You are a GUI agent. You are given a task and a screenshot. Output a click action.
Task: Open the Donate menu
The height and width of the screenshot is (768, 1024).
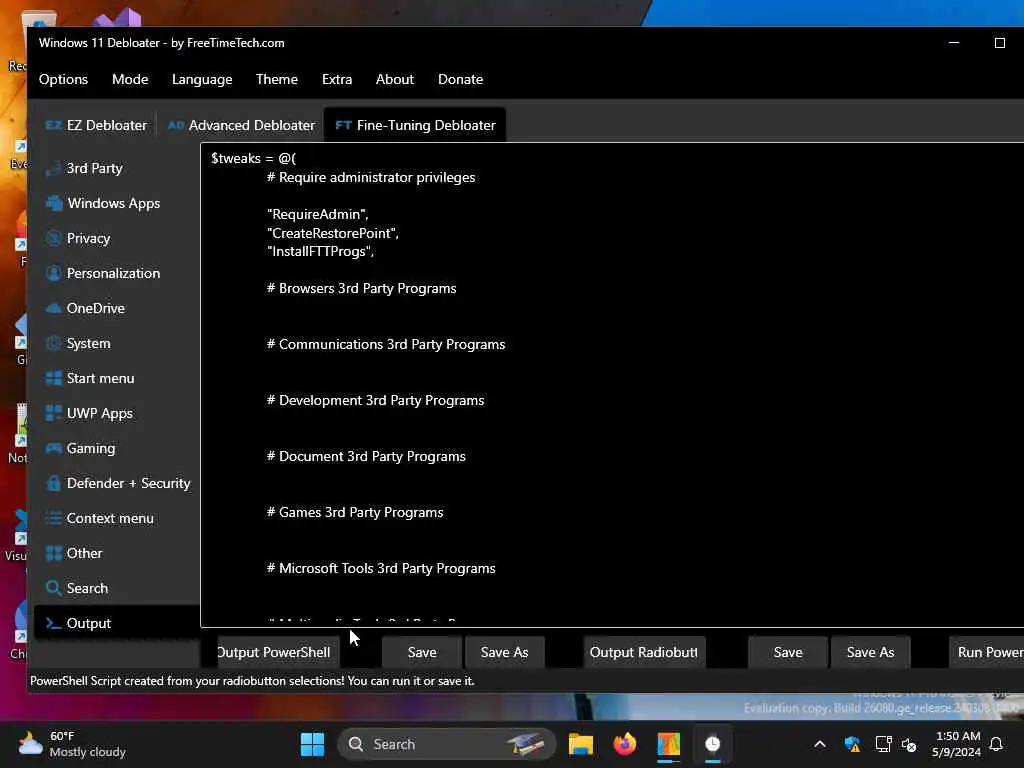click(460, 79)
